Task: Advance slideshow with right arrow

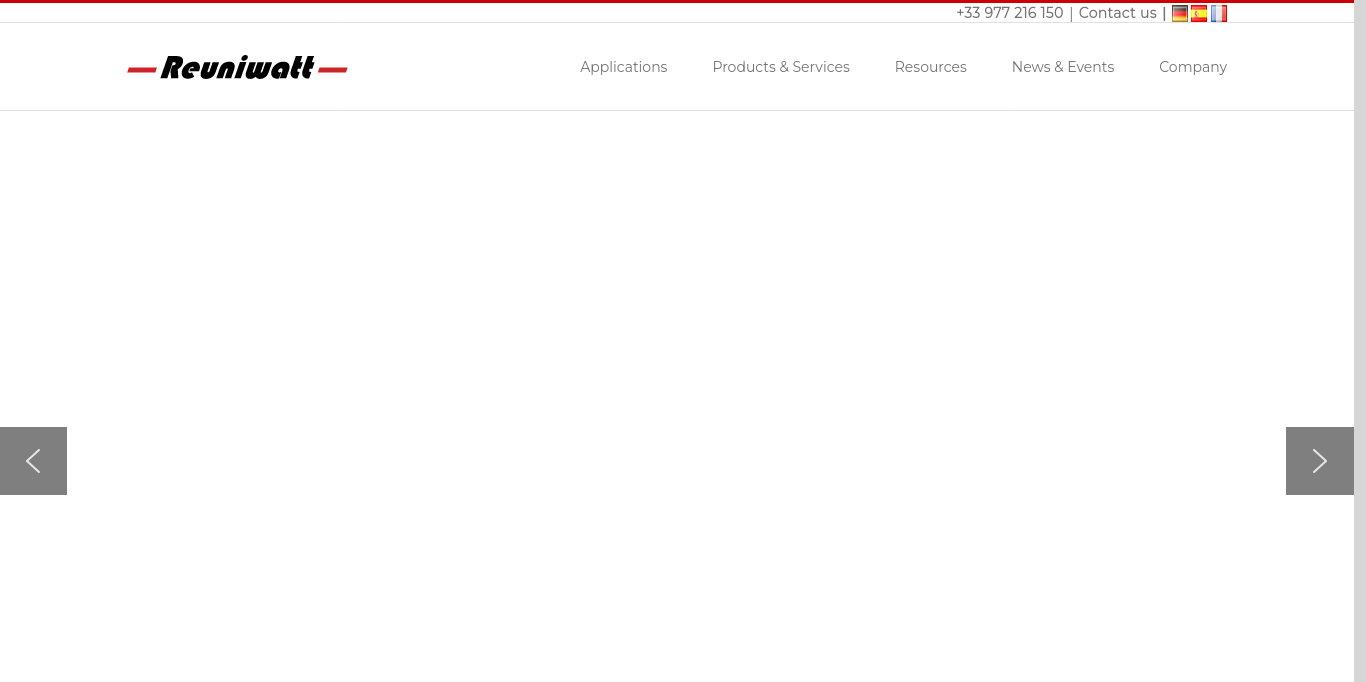Action: point(1319,461)
